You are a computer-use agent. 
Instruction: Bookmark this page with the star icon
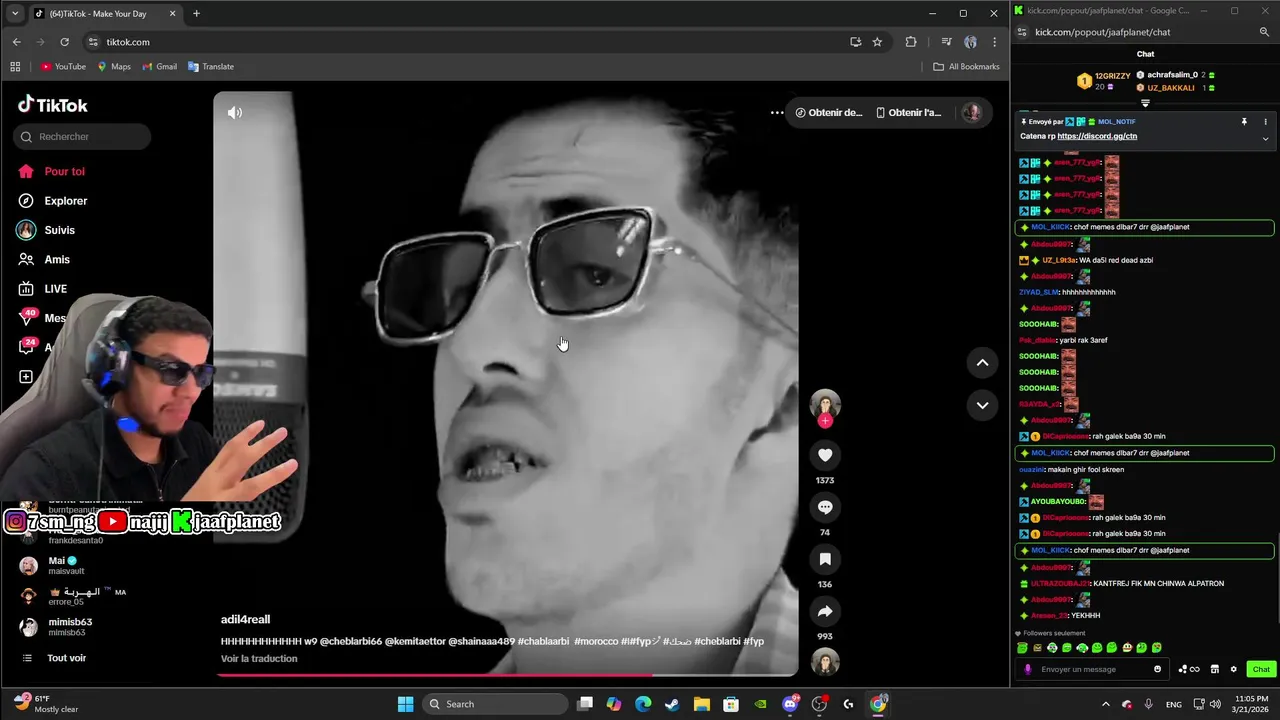tap(877, 42)
